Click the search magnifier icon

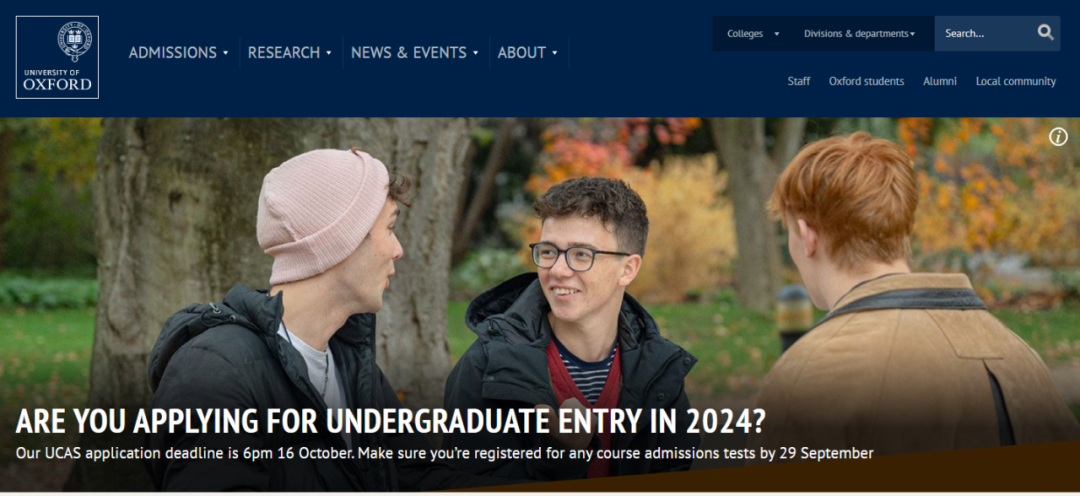[x=1046, y=32]
